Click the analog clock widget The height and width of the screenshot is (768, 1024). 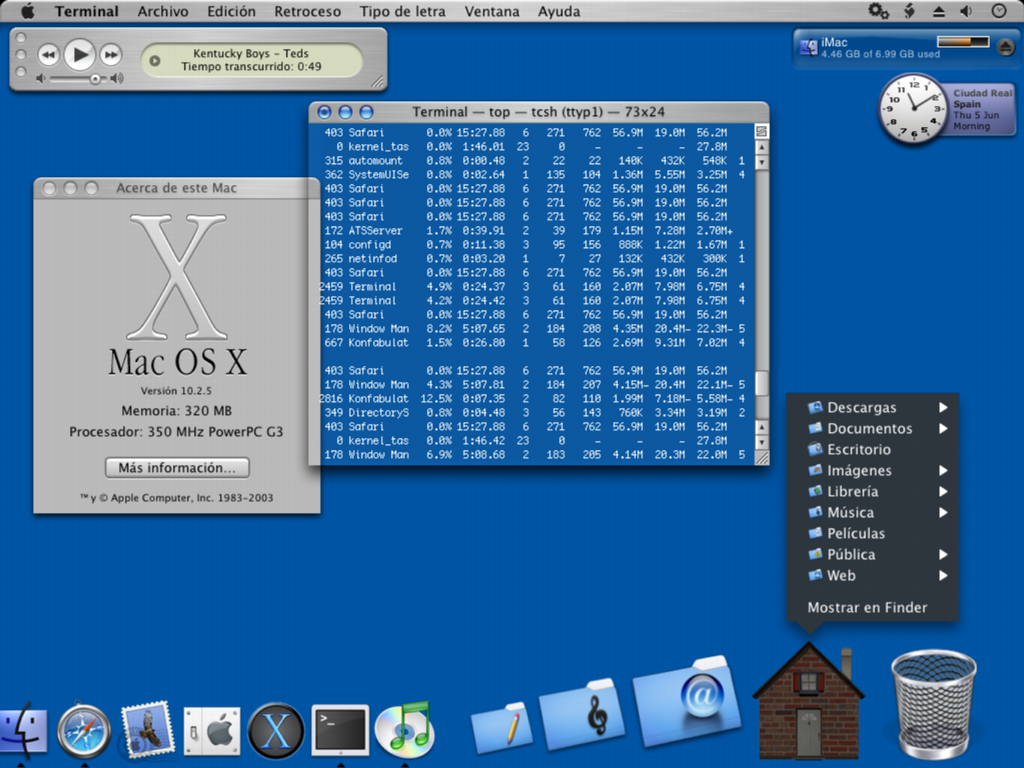(x=913, y=108)
